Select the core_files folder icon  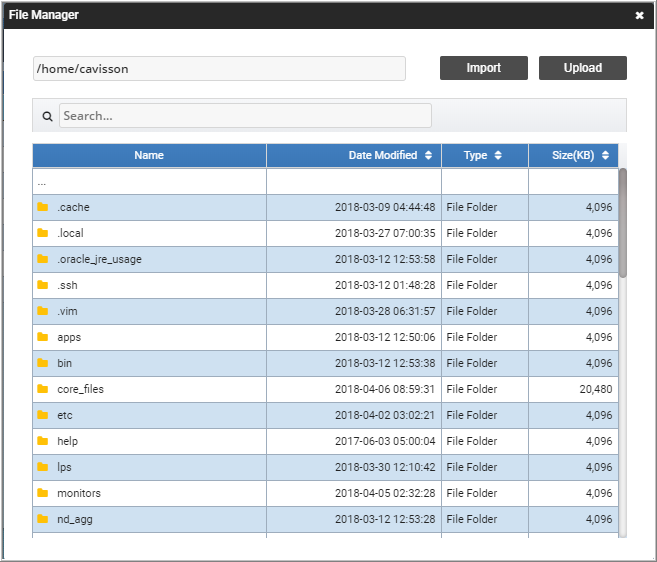coord(43,388)
